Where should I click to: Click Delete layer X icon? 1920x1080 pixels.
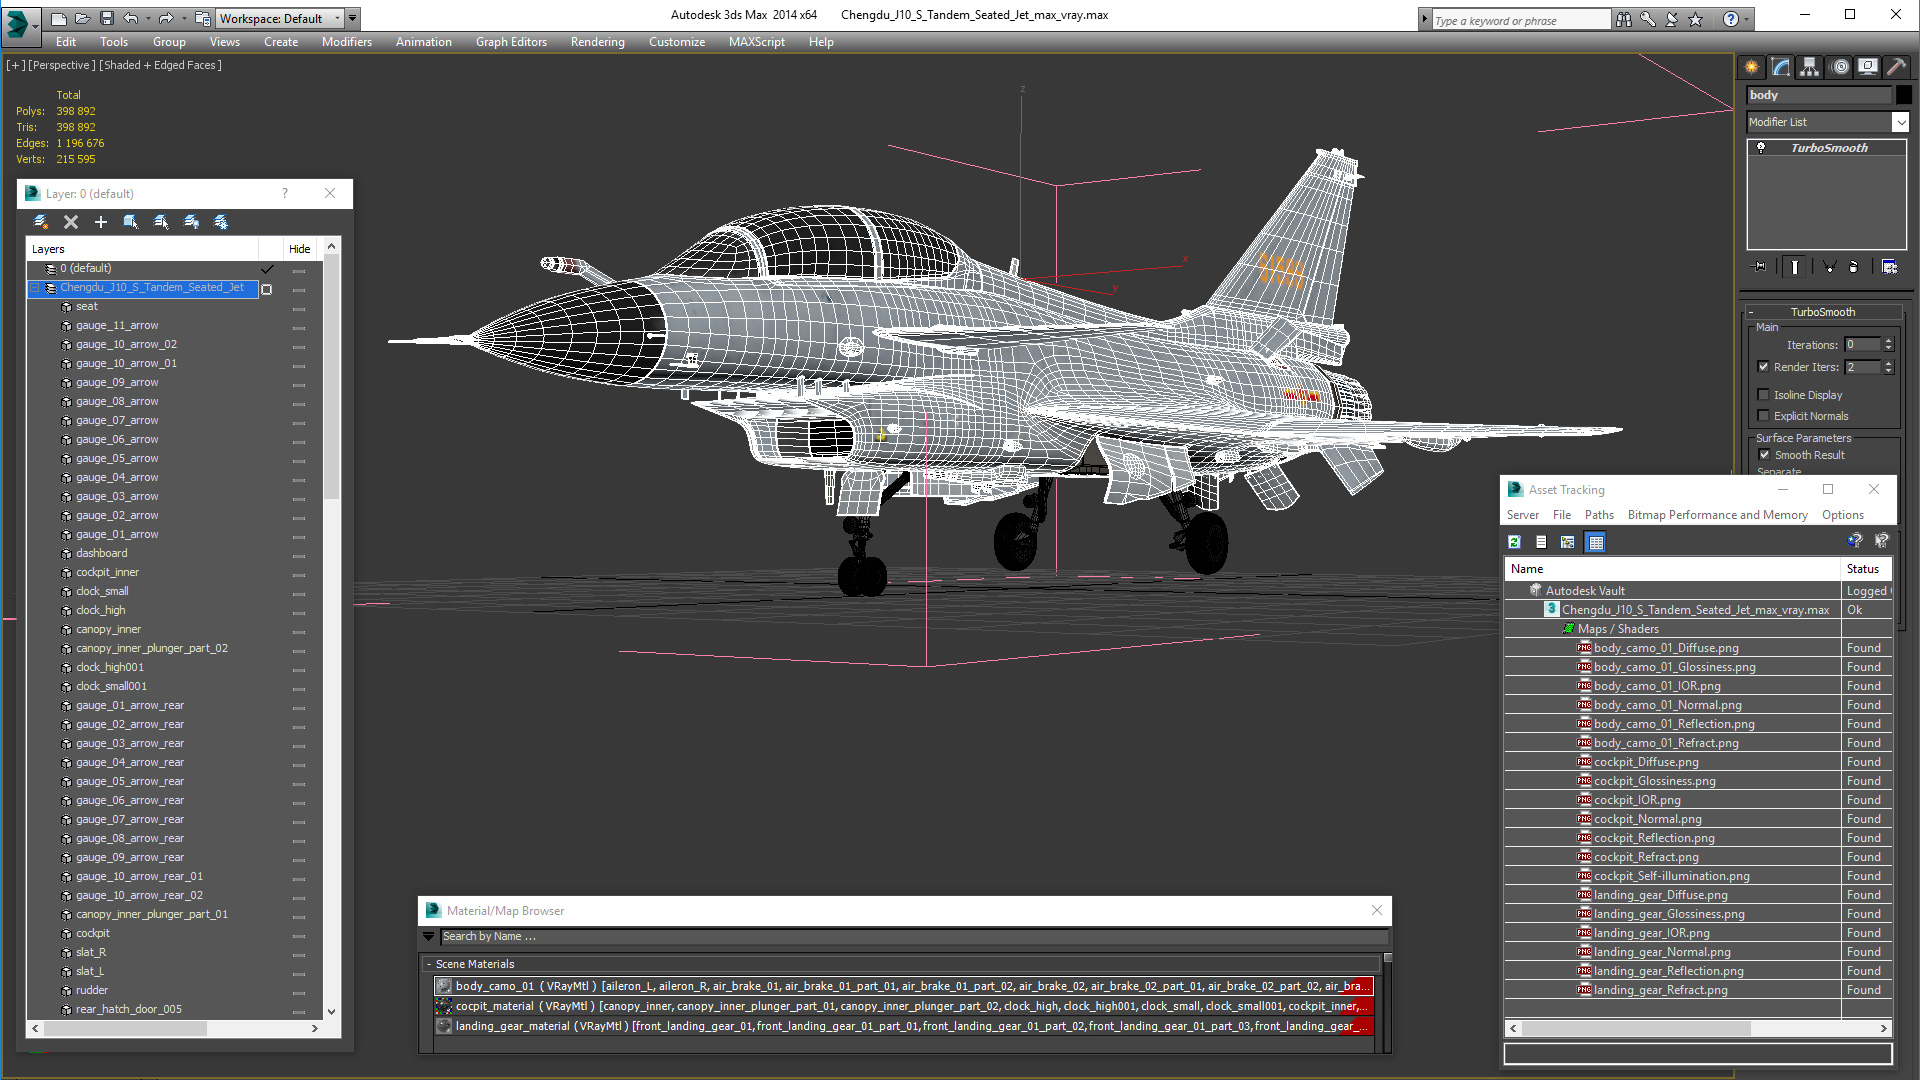71,222
